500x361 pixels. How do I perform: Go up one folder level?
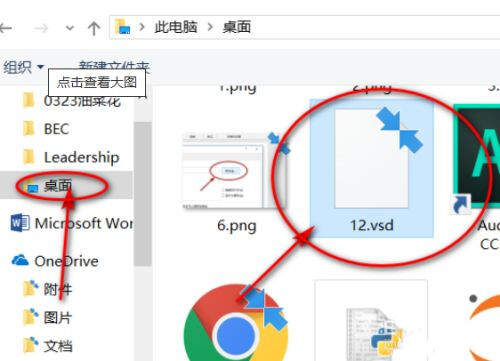click(x=94, y=29)
